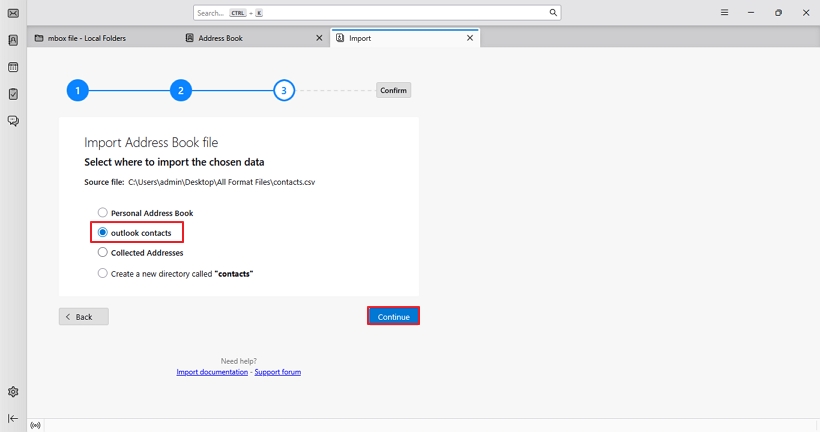The width and height of the screenshot is (820, 432).
Task: Open the Chat sidebar icon
Action: coord(13,121)
